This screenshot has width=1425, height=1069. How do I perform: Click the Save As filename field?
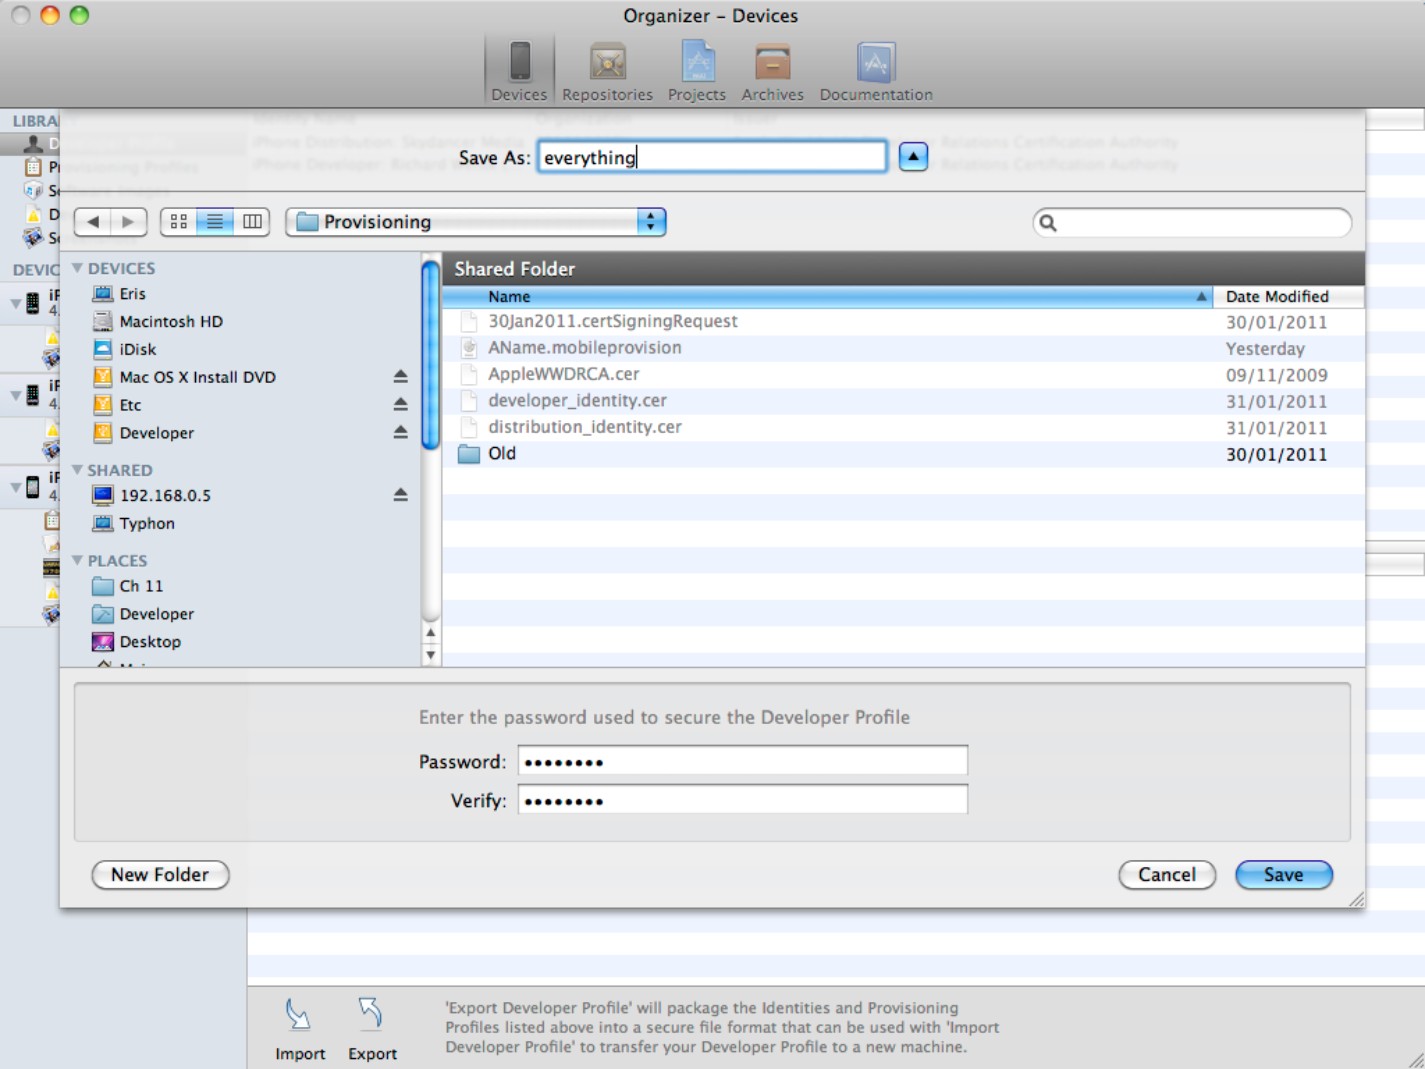pyautogui.click(x=712, y=157)
